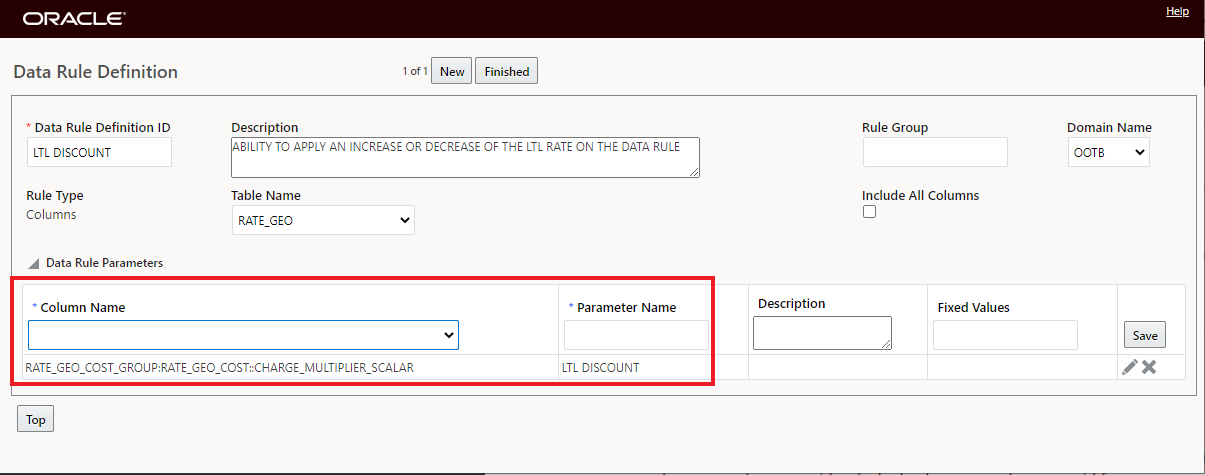
Task: Open the Column Name dropdown
Action: point(243,335)
